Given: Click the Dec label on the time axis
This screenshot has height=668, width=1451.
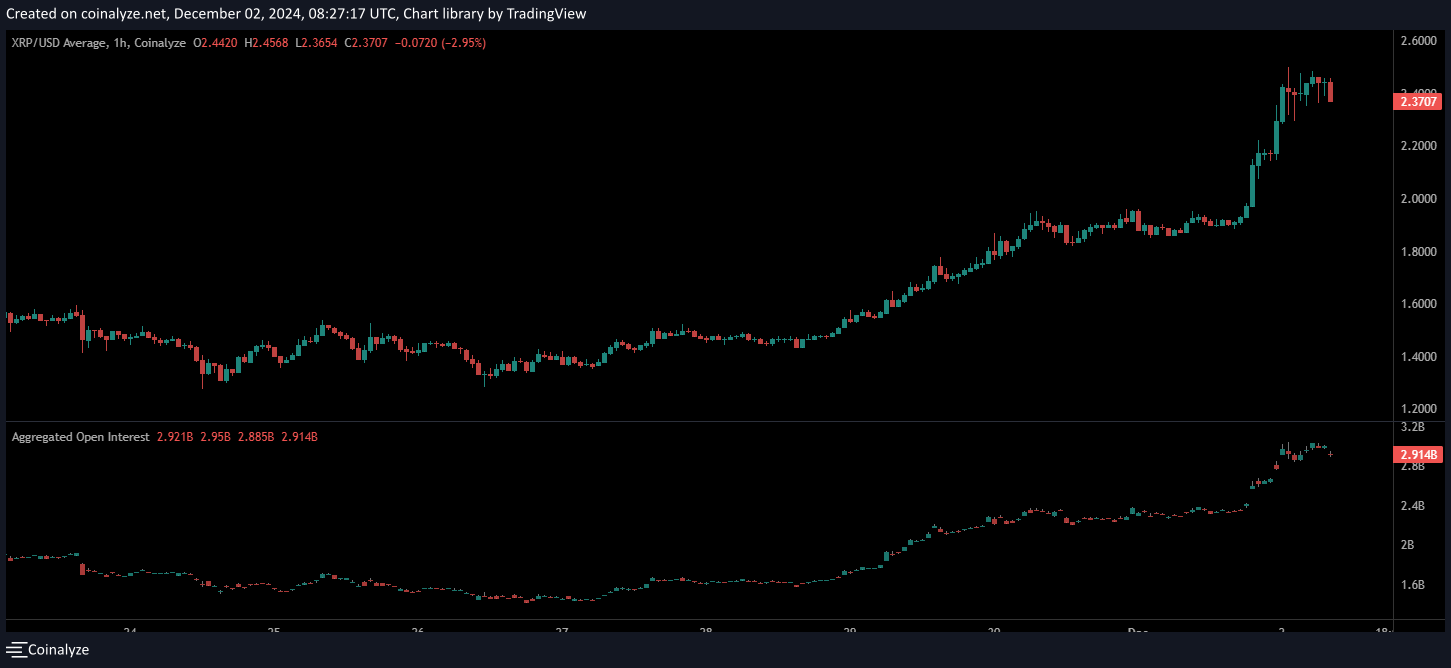Looking at the screenshot, I should tap(1138, 632).
